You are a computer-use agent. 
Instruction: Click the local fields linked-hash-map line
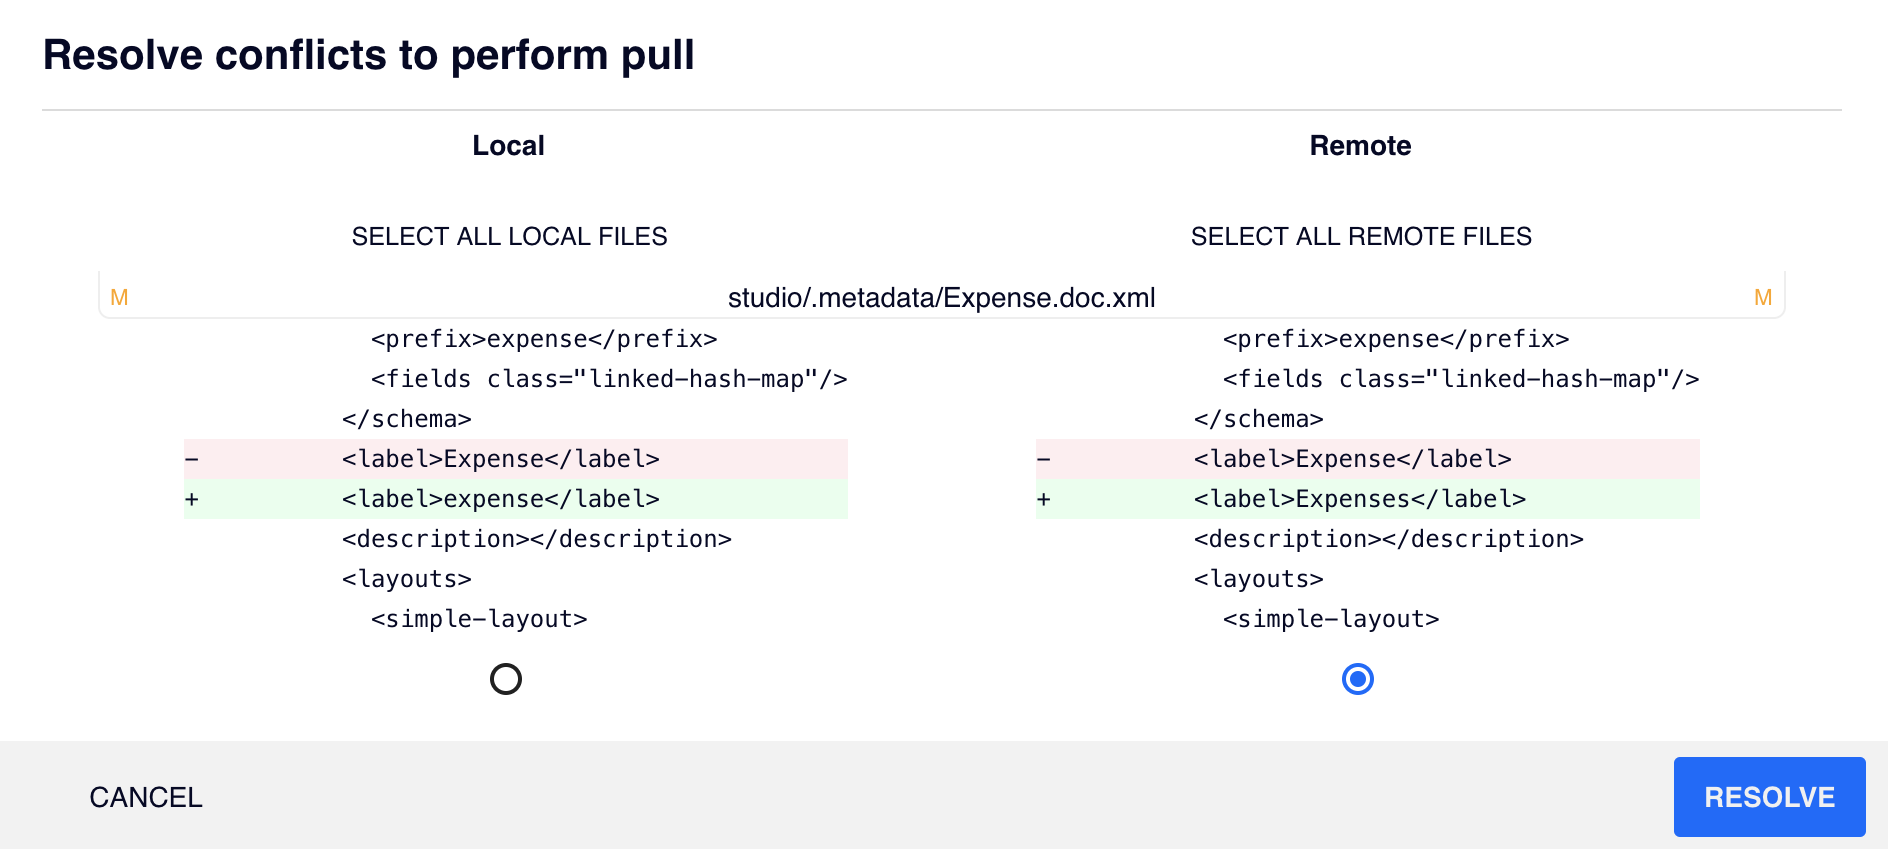(x=609, y=379)
